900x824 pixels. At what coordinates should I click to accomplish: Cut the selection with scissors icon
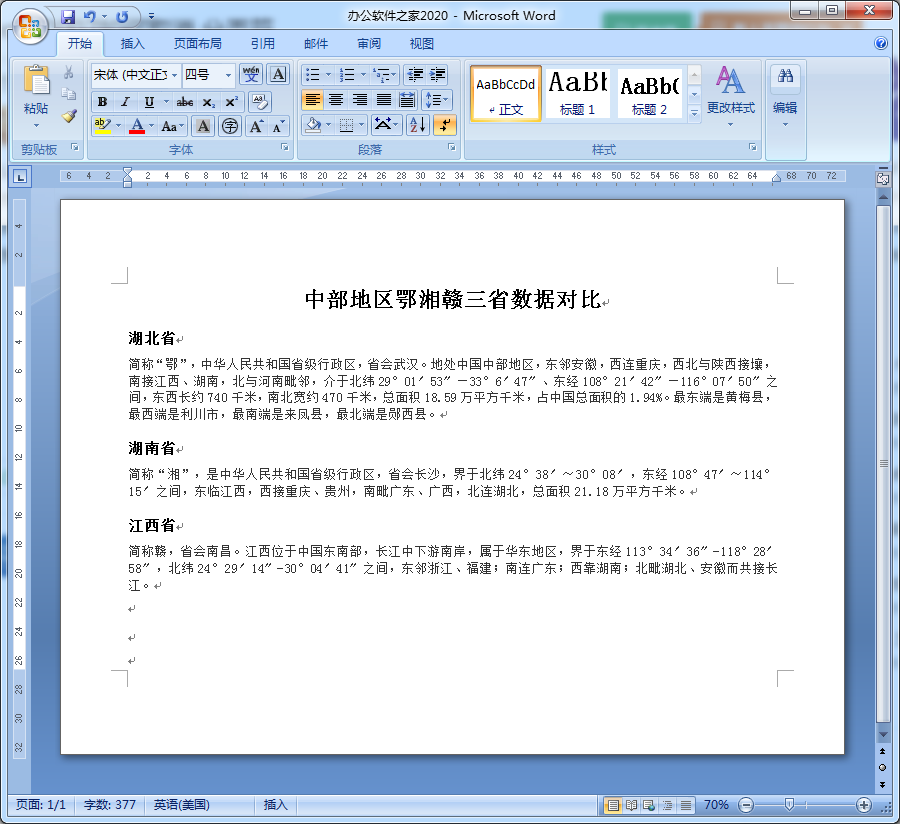(68, 72)
